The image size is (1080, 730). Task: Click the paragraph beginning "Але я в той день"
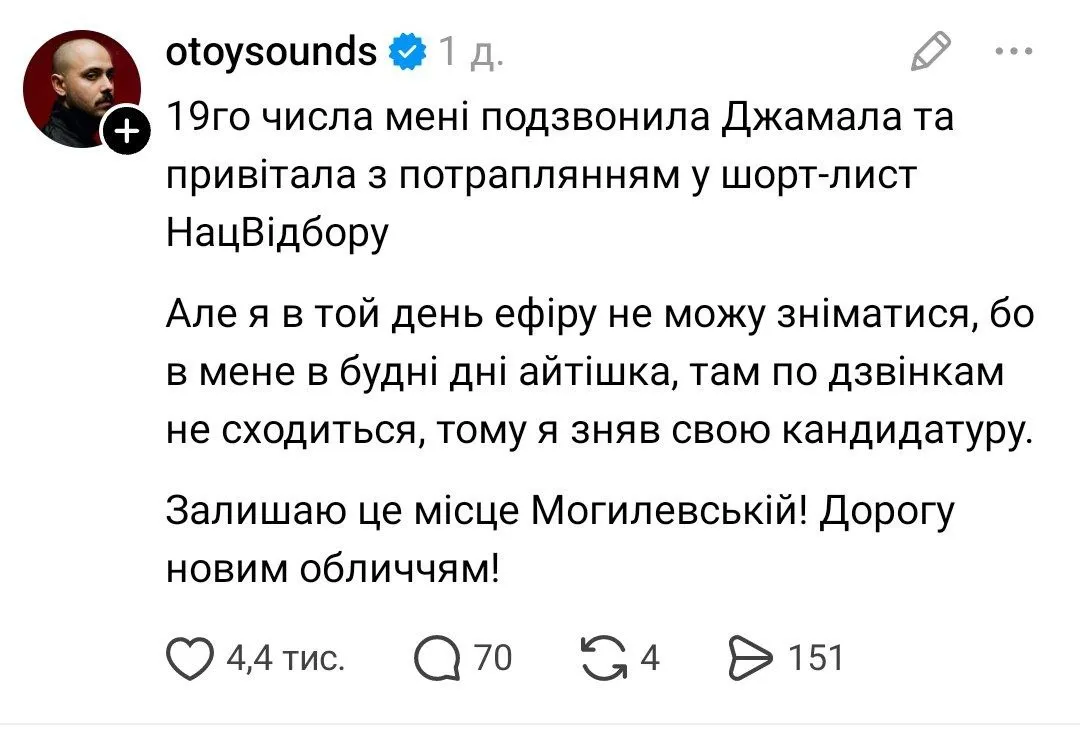tap(600, 373)
